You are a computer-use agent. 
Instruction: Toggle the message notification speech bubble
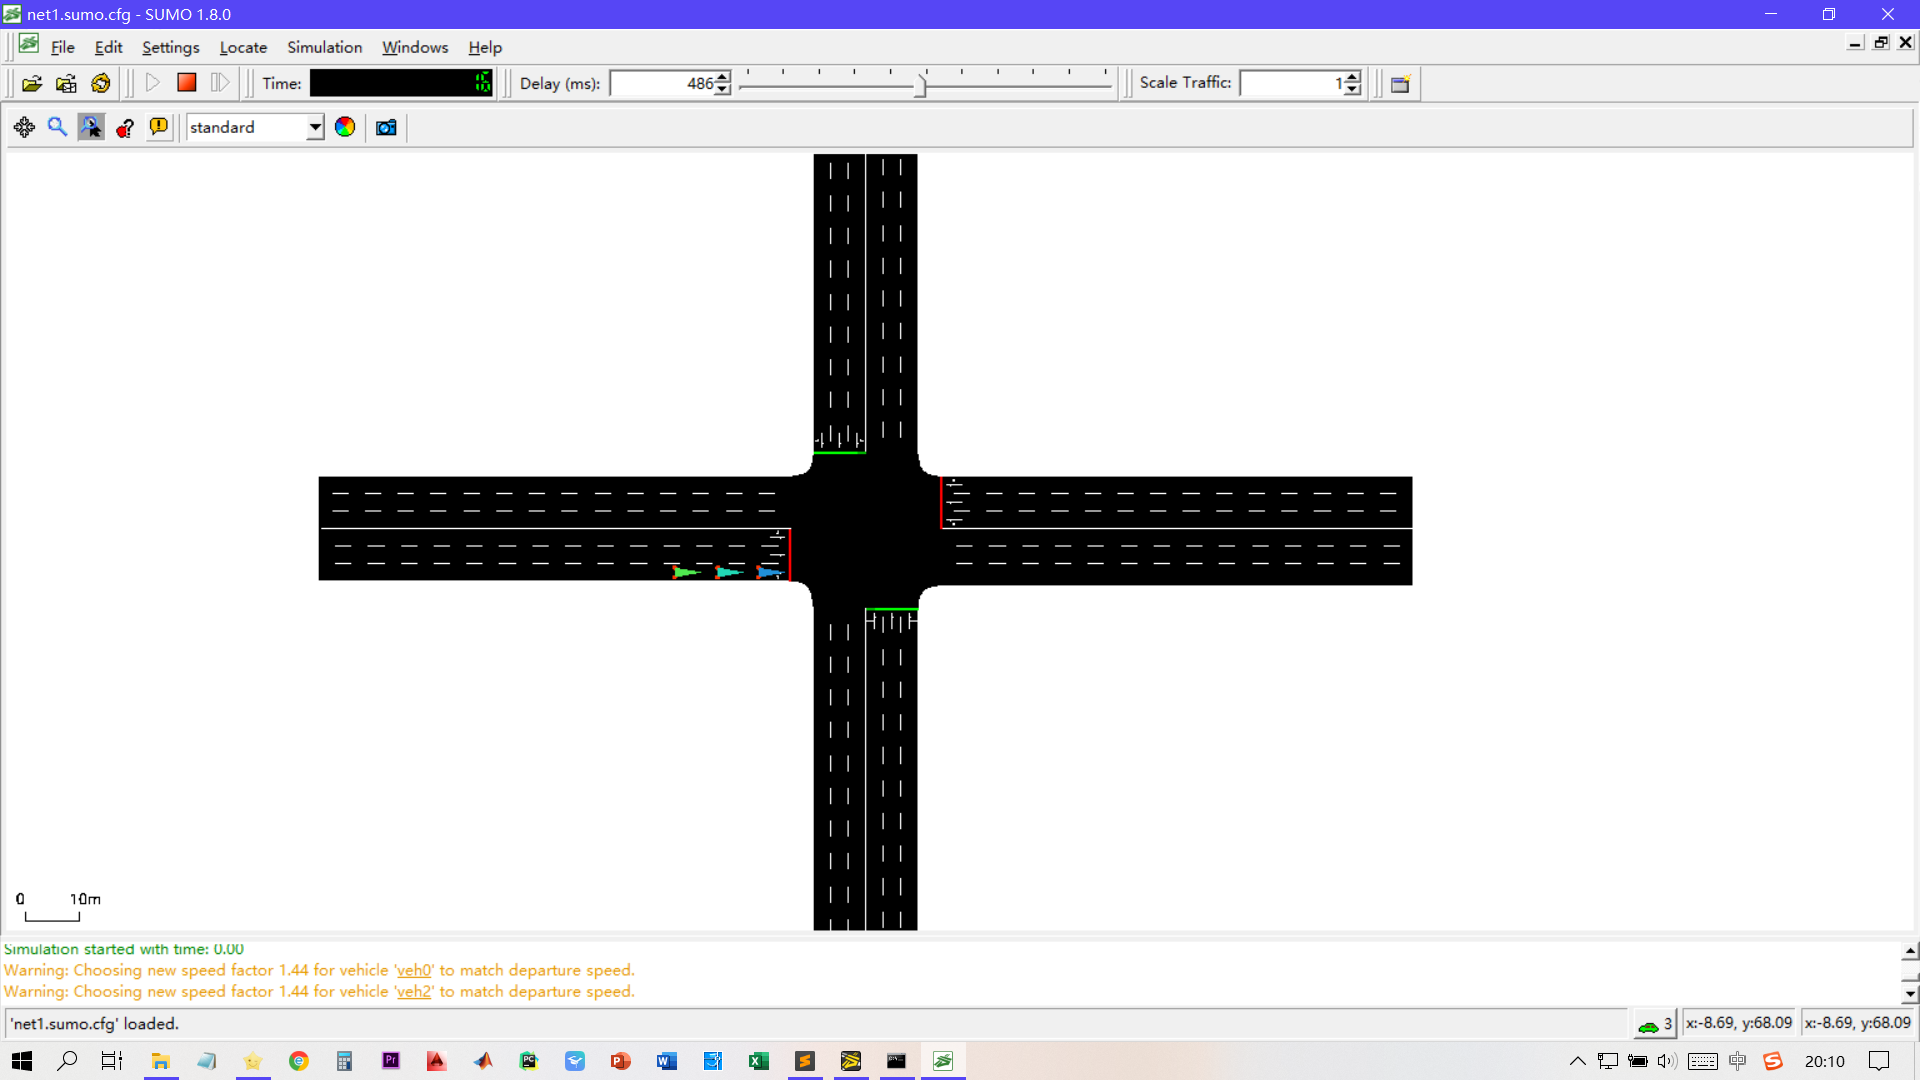159,127
